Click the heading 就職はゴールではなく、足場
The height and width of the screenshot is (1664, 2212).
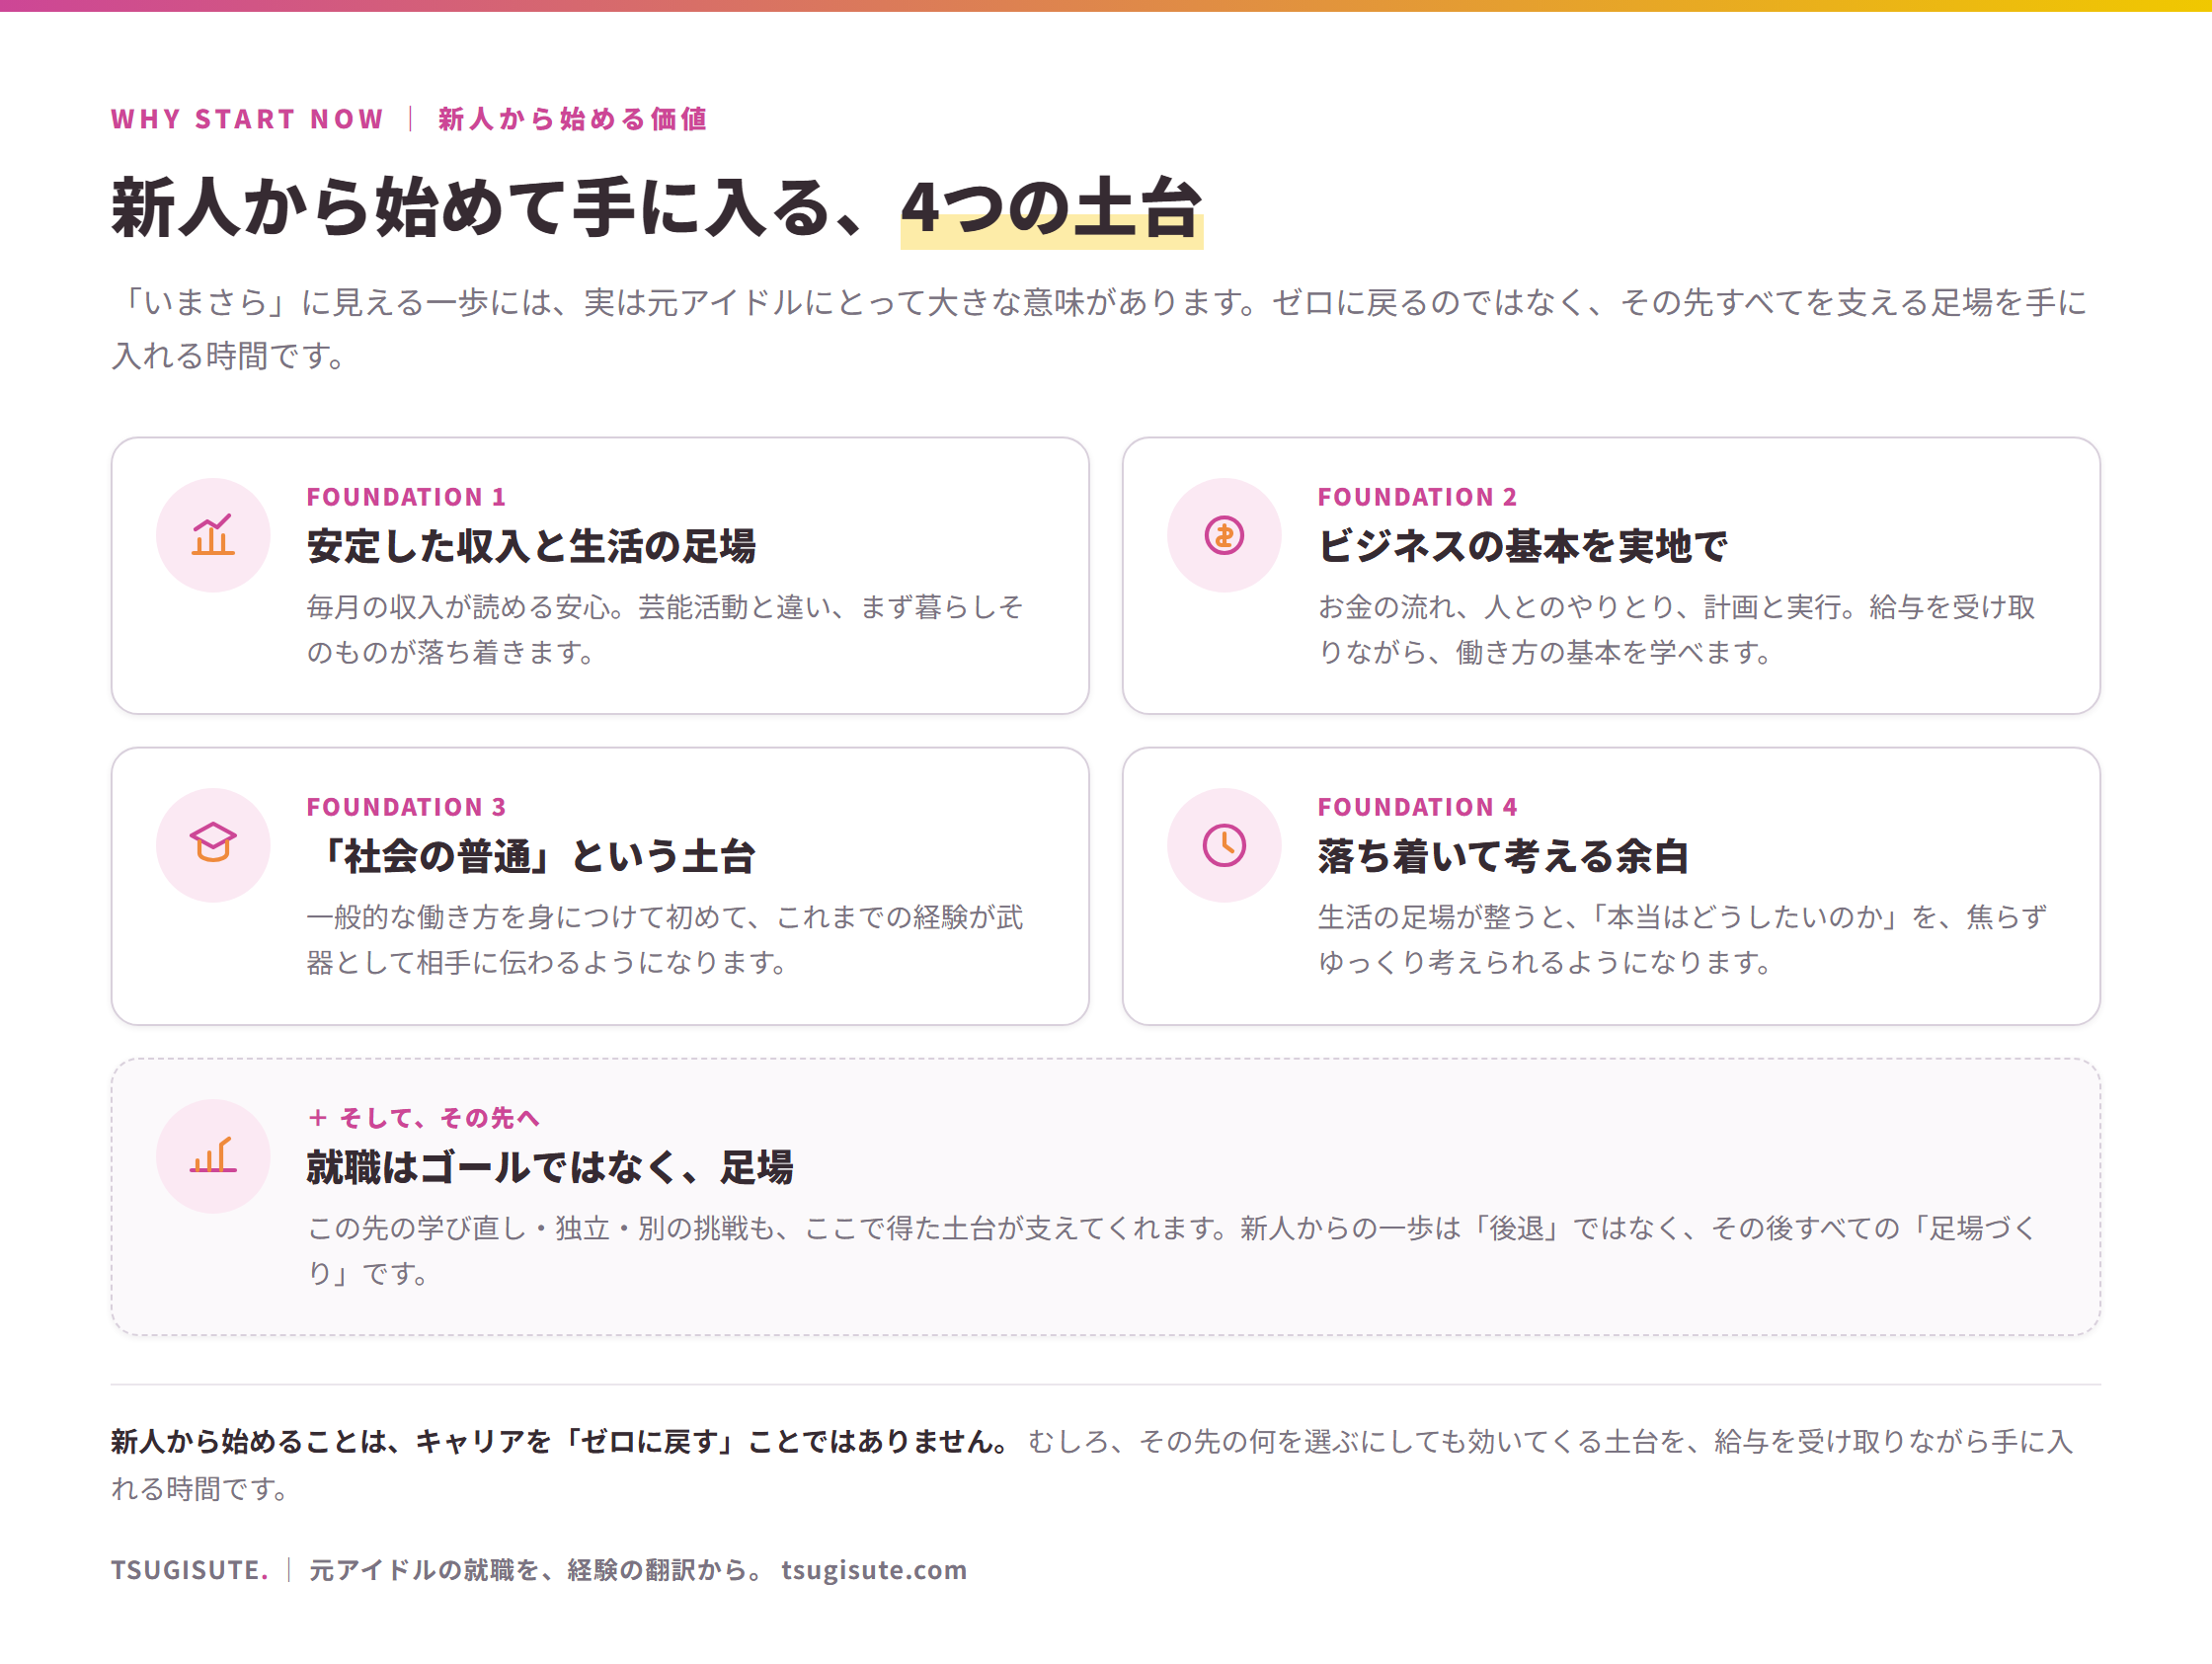tap(550, 1167)
